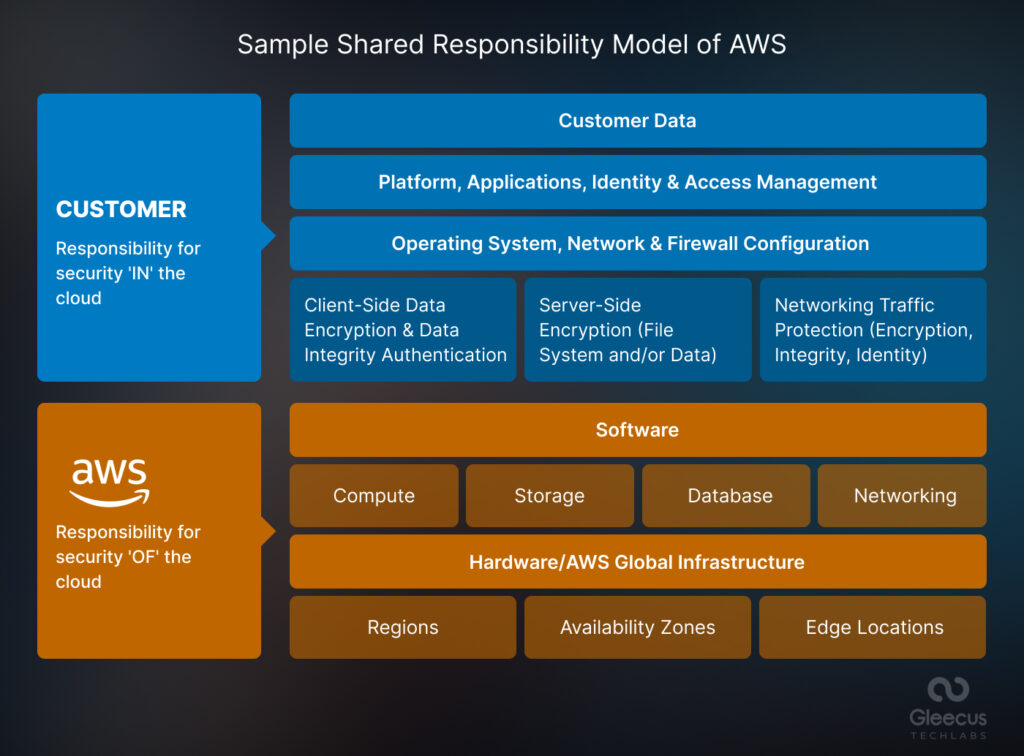Select the AWS responsibility panel
The height and width of the screenshot is (756, 1024).
pos(148,530)
